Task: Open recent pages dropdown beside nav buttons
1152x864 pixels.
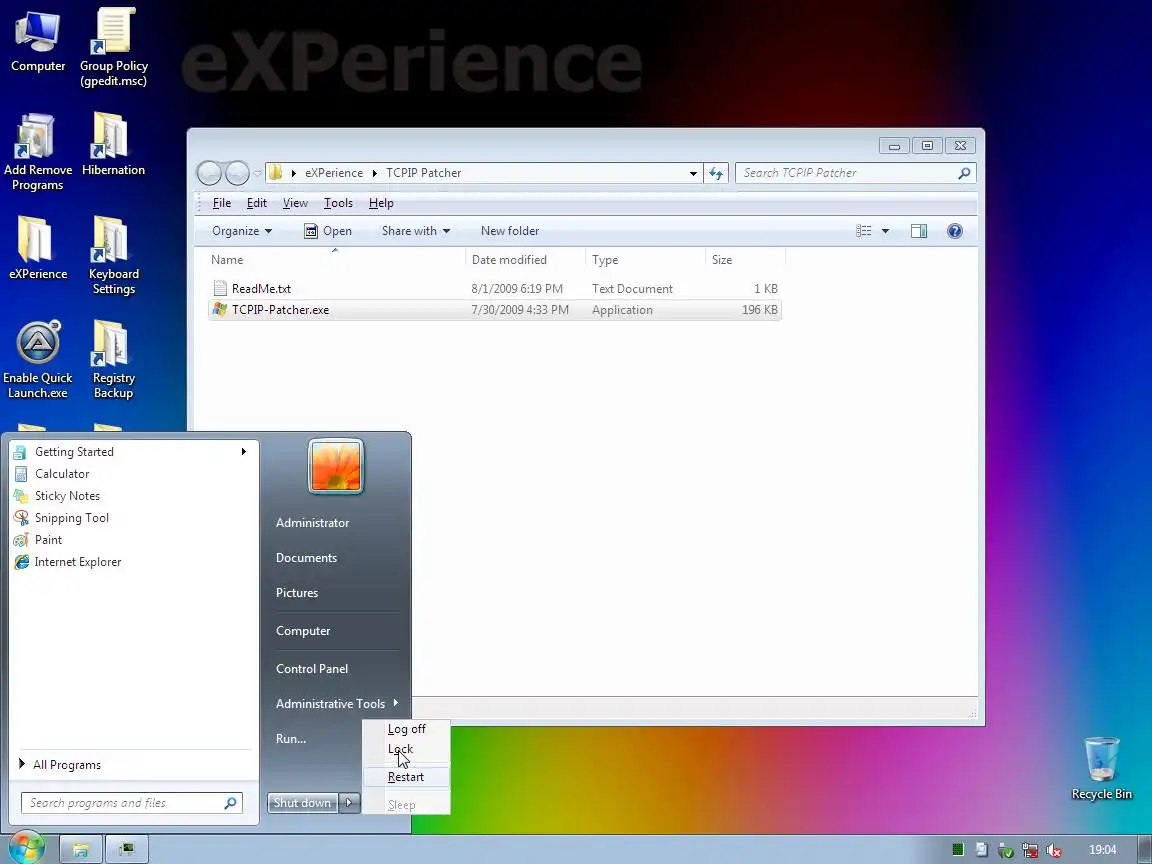Action: (x=257, y=173)
